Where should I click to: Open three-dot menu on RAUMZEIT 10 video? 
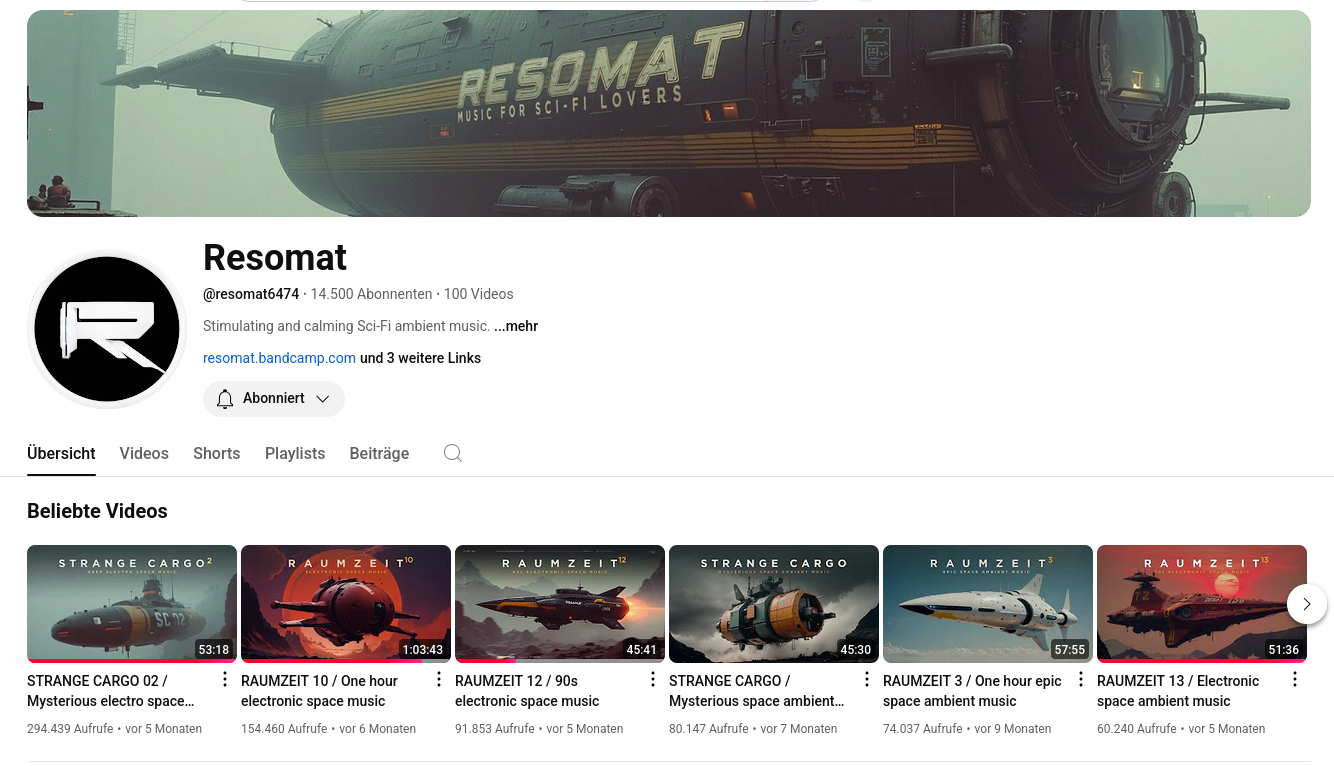pyautogui.click(x=438, y=678)
